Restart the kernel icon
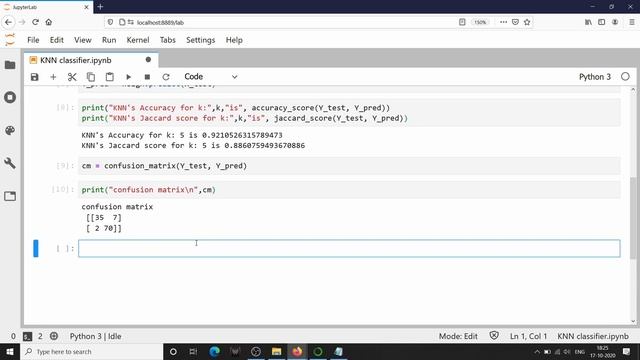640x360 pixels. point(166,77)
